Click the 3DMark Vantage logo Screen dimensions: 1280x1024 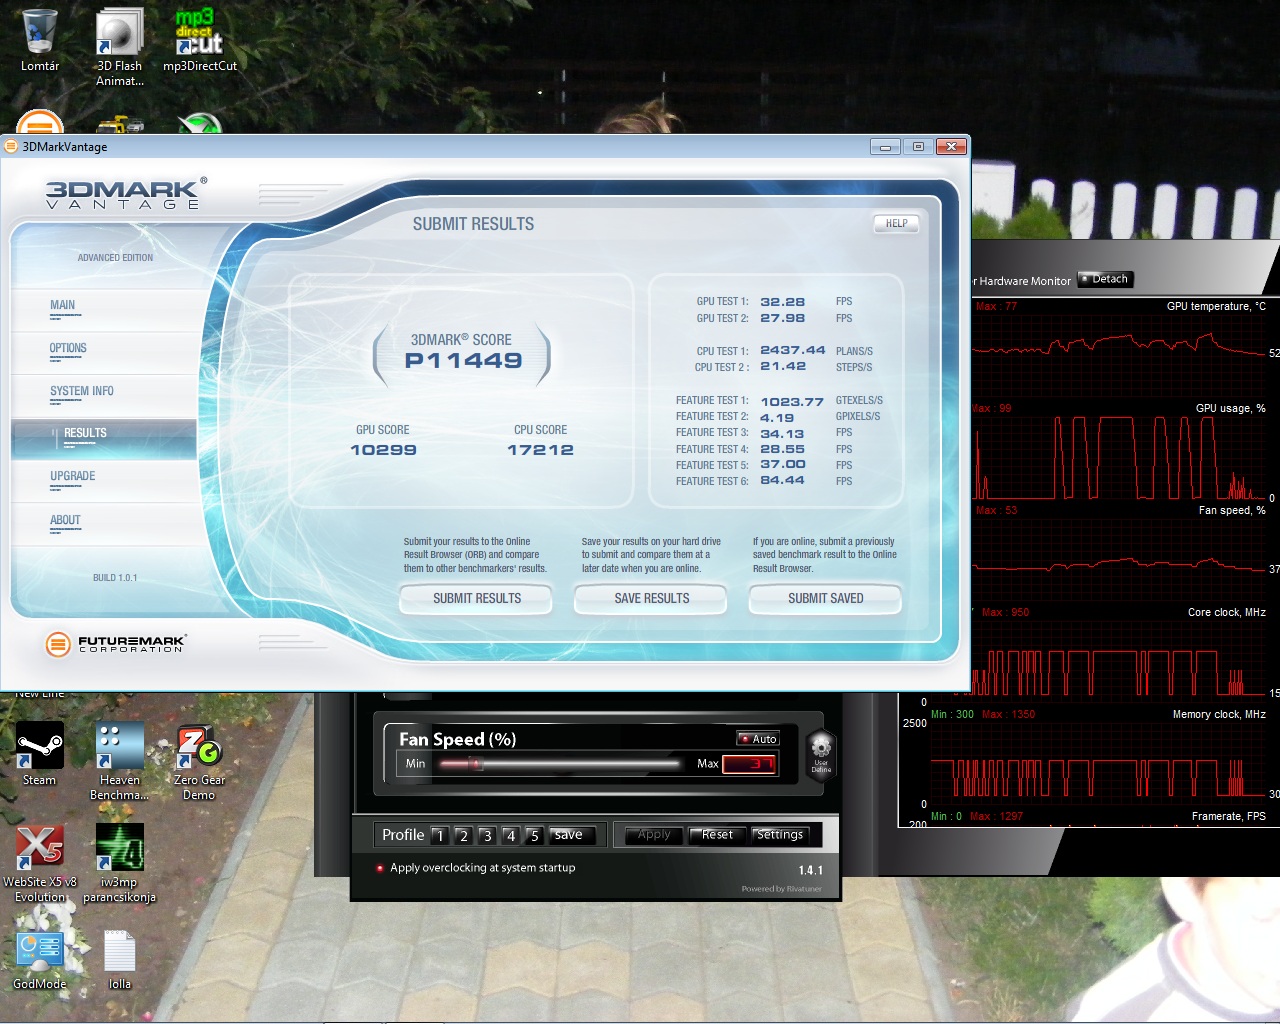[126, 194]
